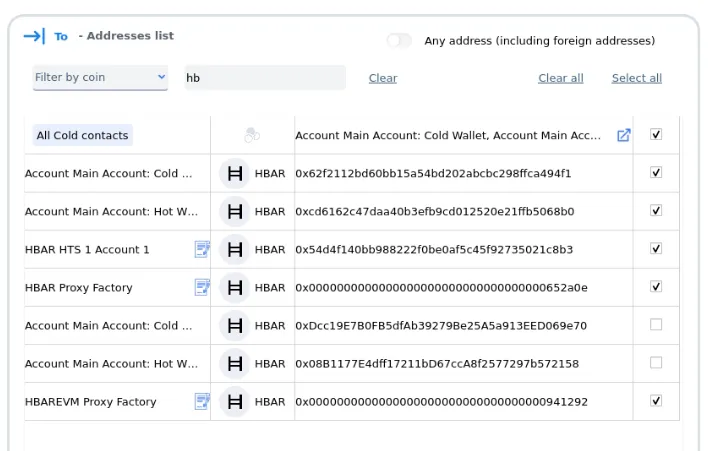Screen dimensions: 722x451
Task: Click address 0x54d4f140bb988222f0be0af5c45f92735021c8b3
Action: pos(434,250)
